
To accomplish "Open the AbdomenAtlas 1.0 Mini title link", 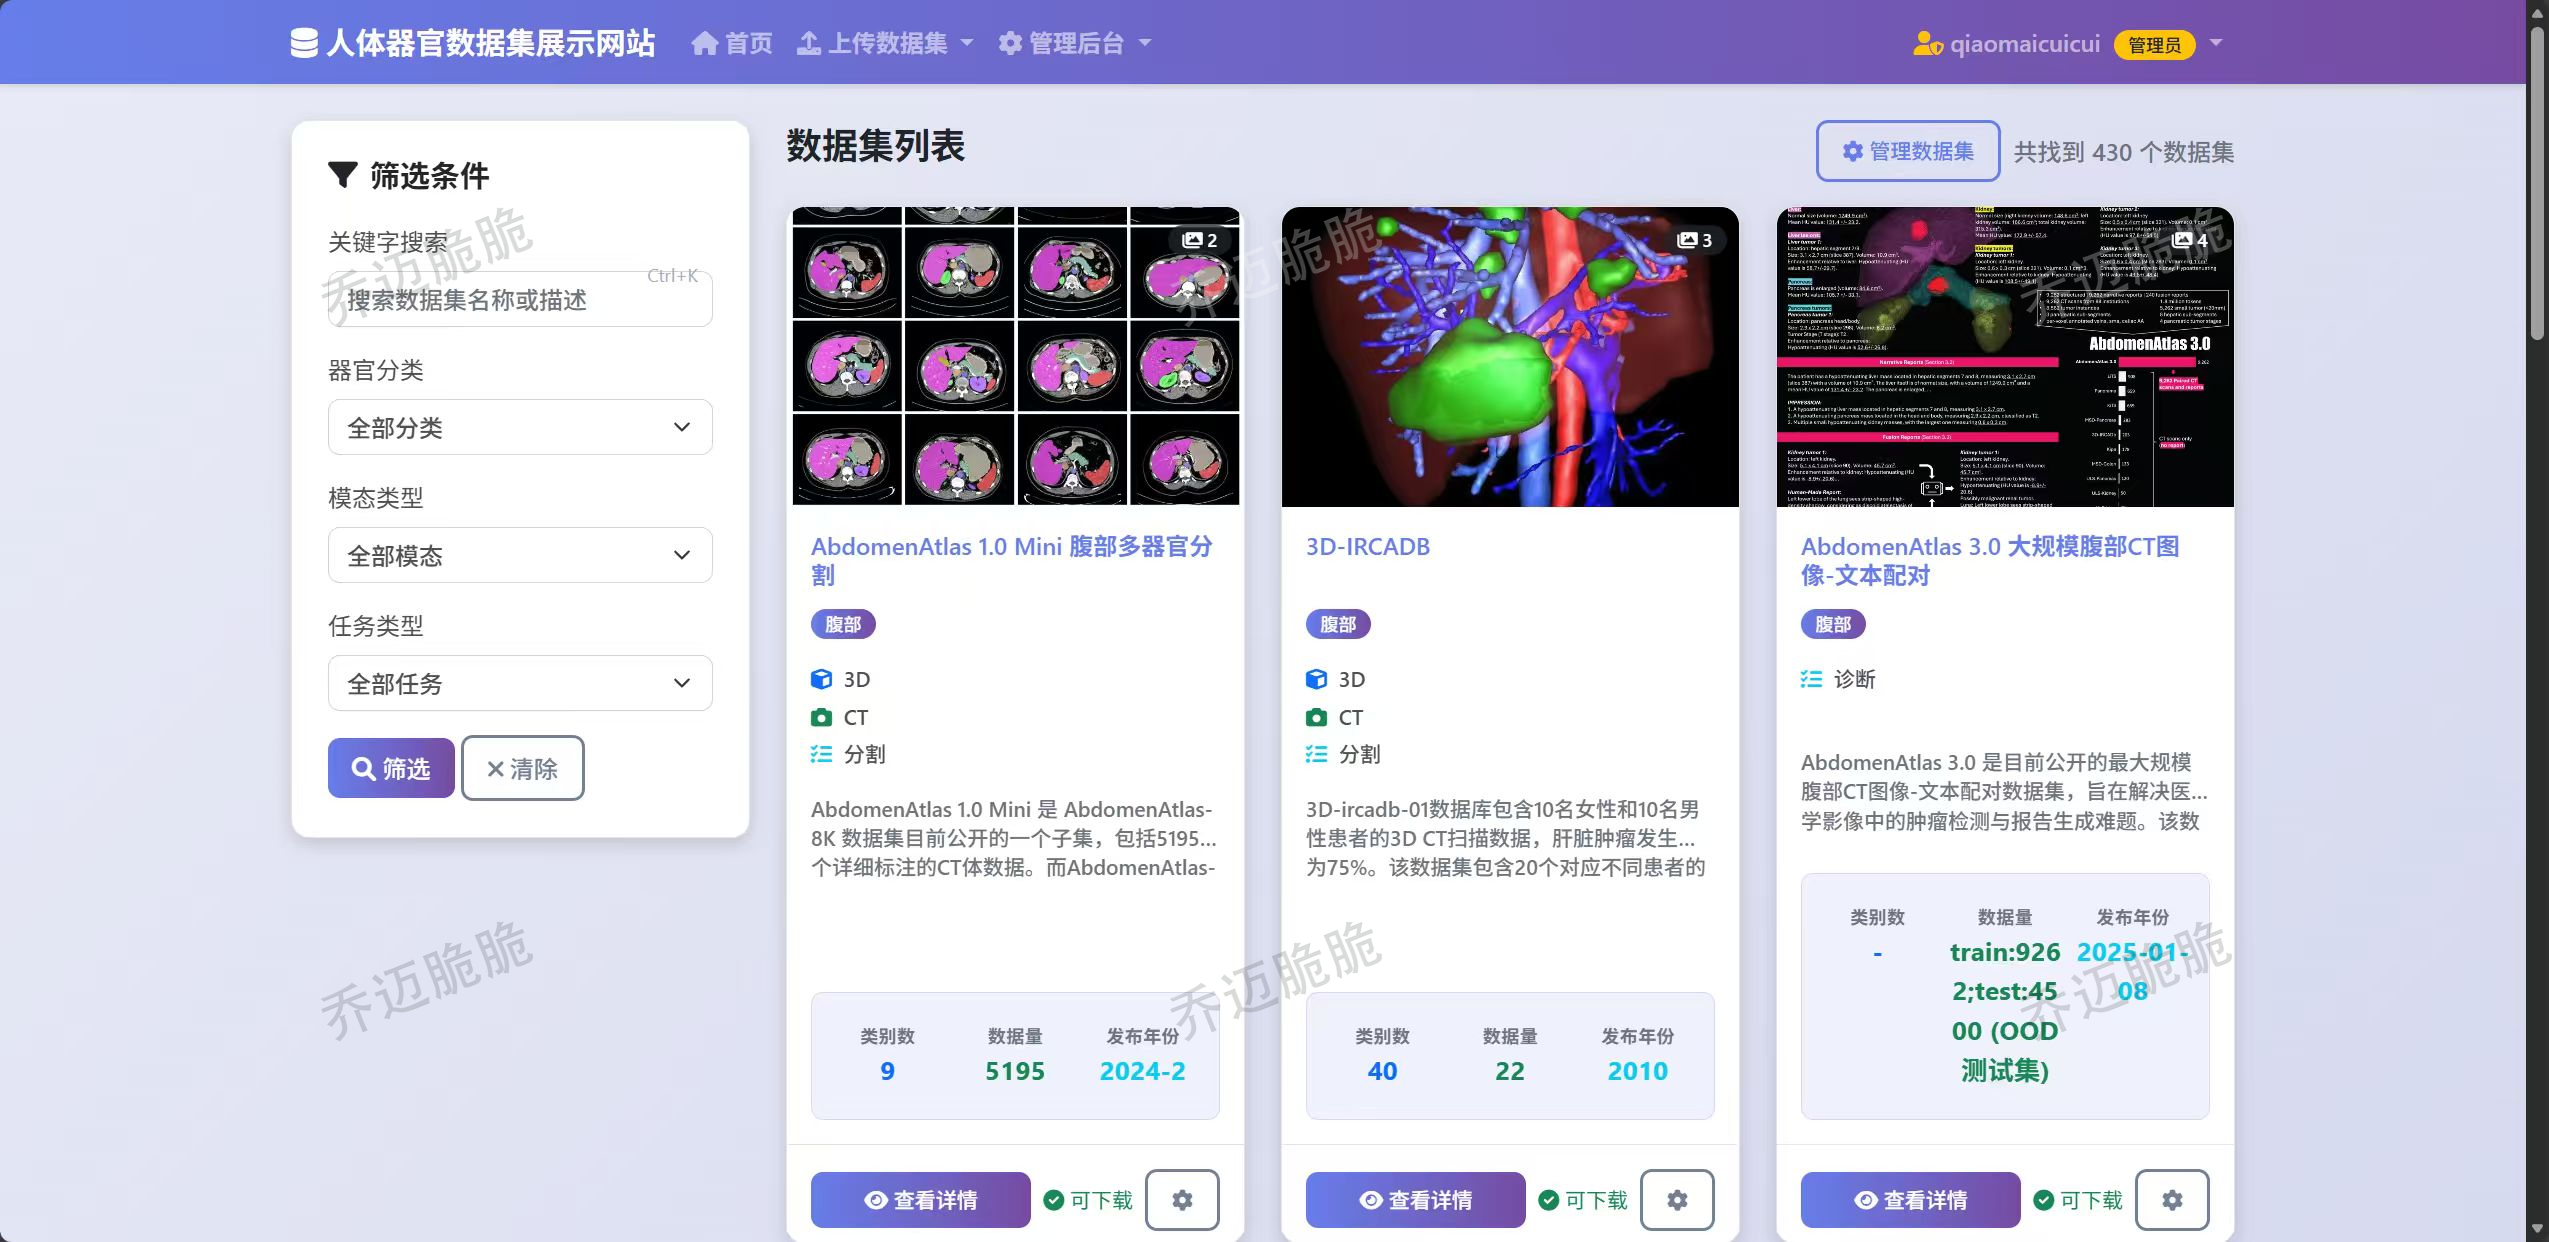I will click(x=1011, y=560).
